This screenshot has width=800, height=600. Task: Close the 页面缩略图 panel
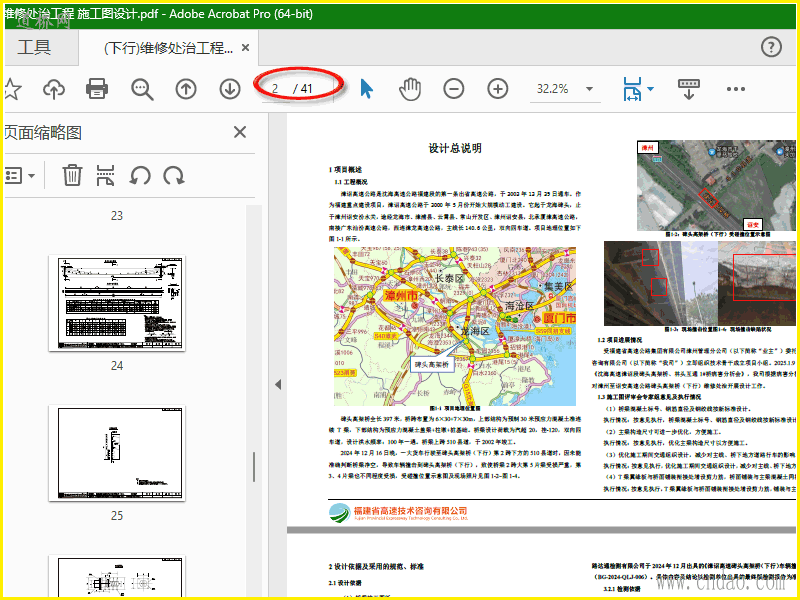(x=240, y=132)
